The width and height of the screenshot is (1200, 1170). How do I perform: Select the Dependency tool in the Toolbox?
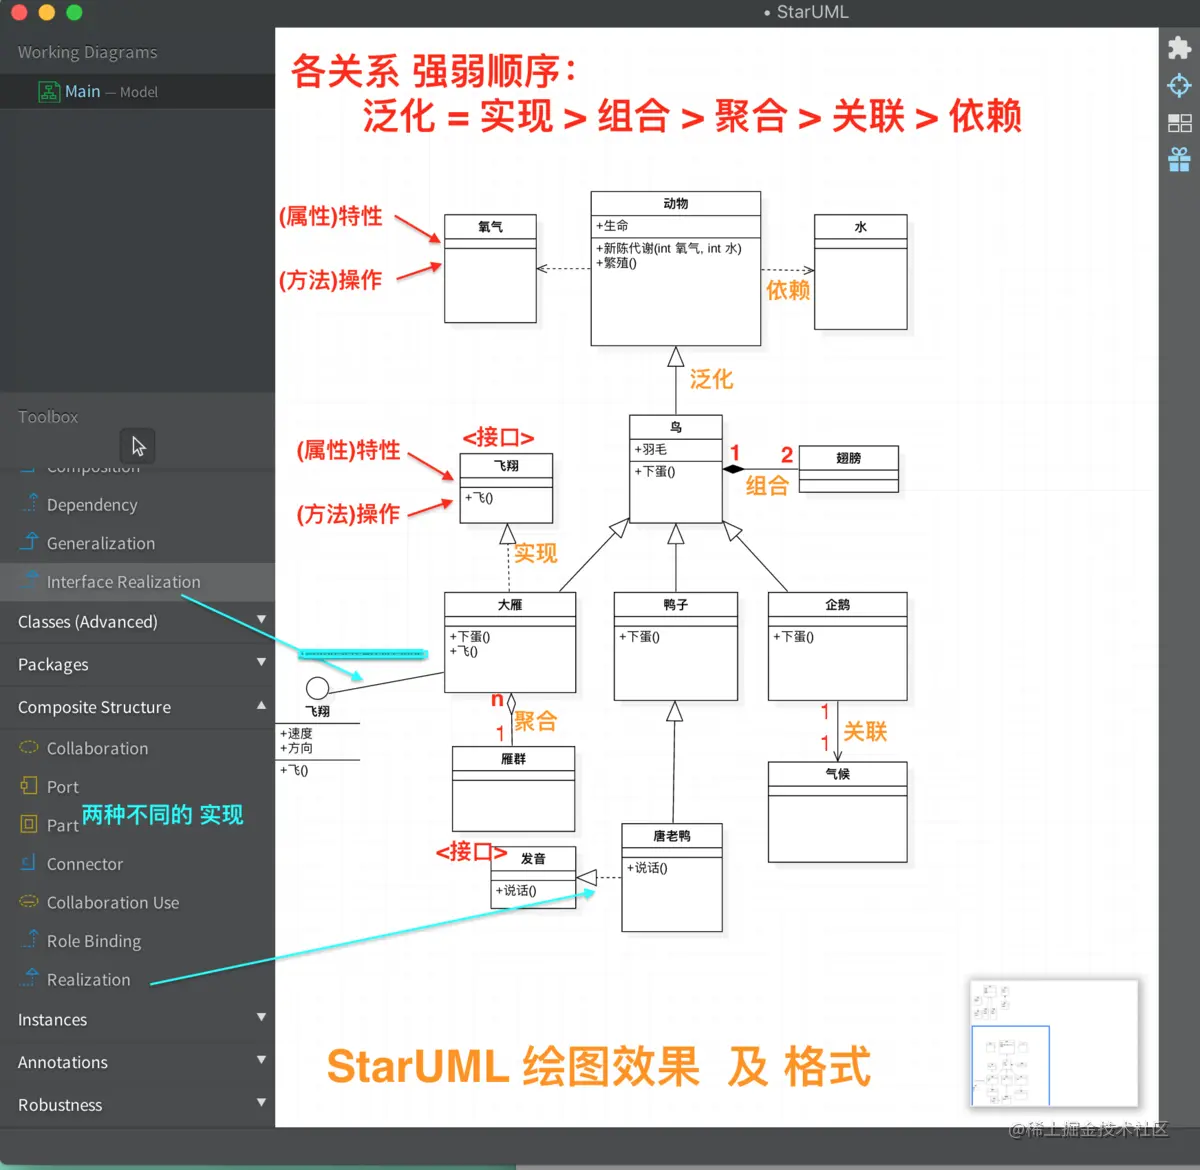(90, 504)
